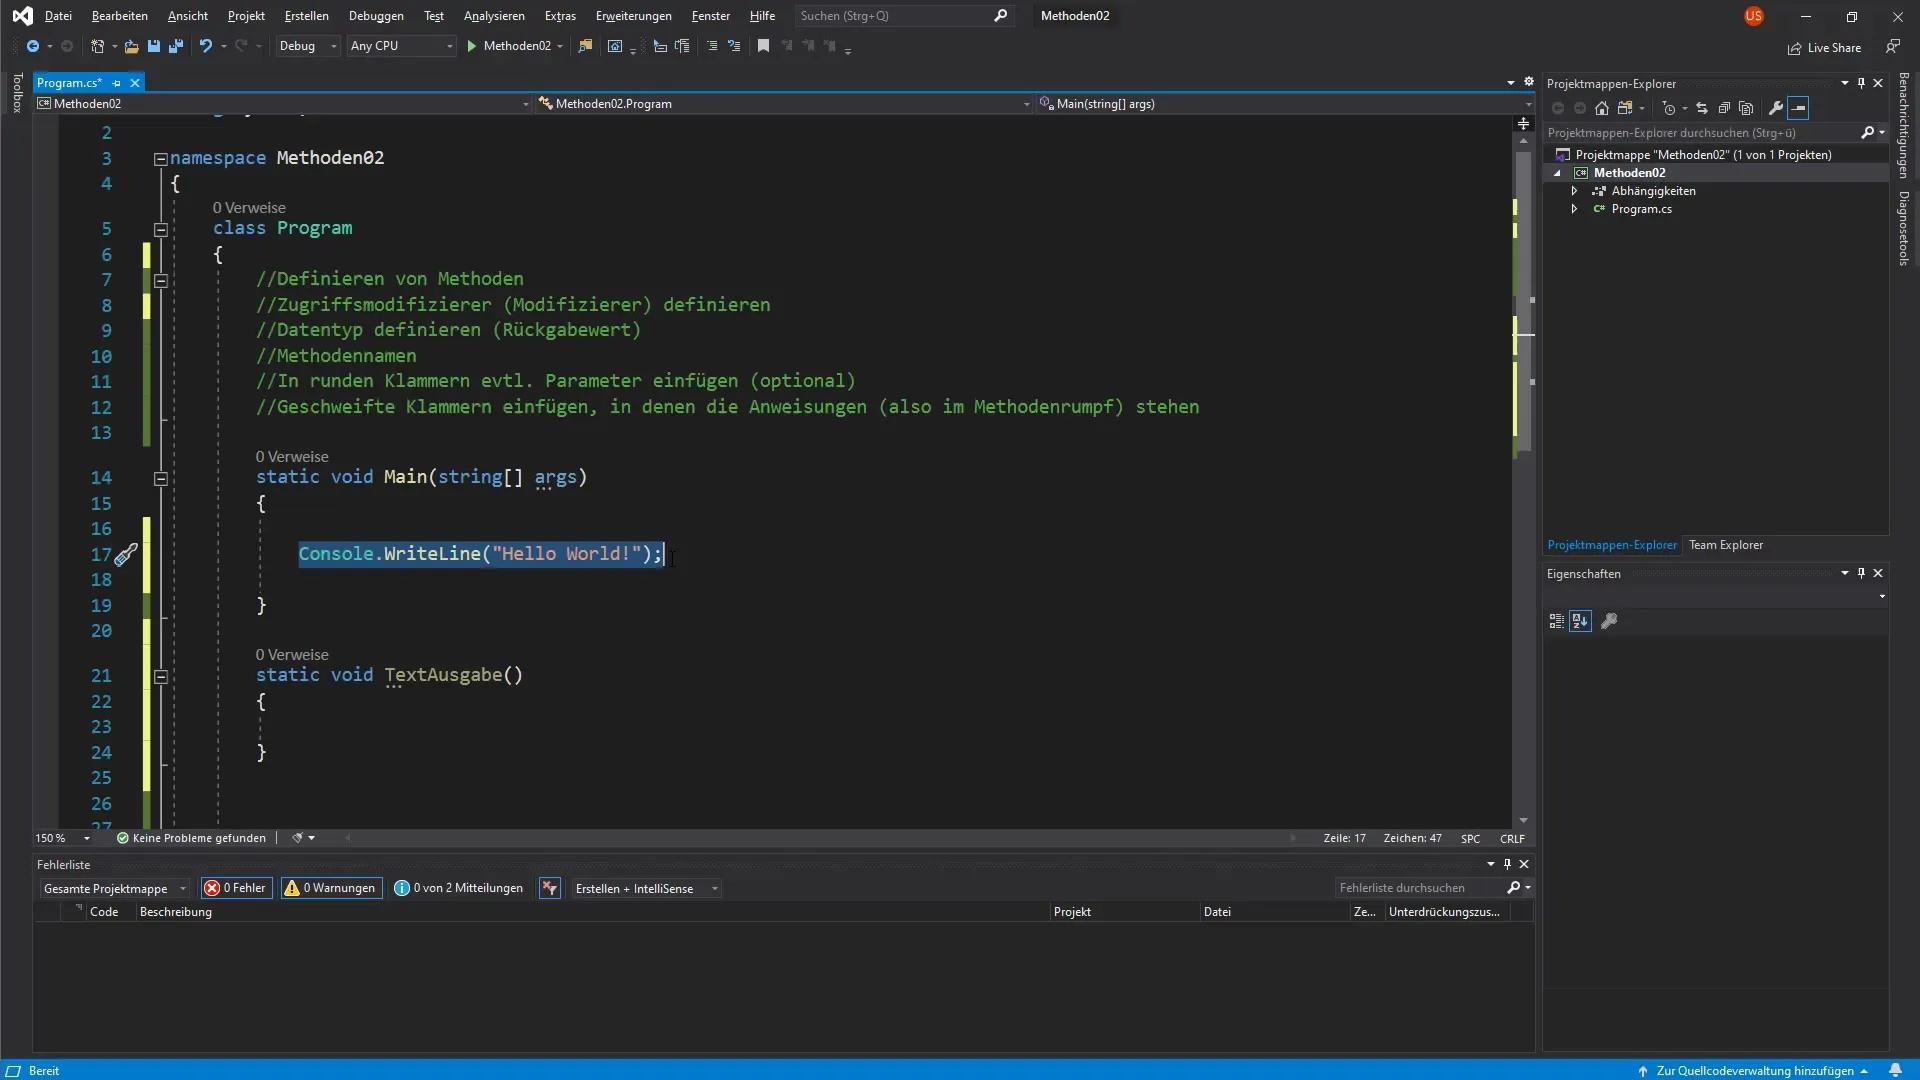
Task: Start debugging with the green play icon
Action: pos(471,46)
